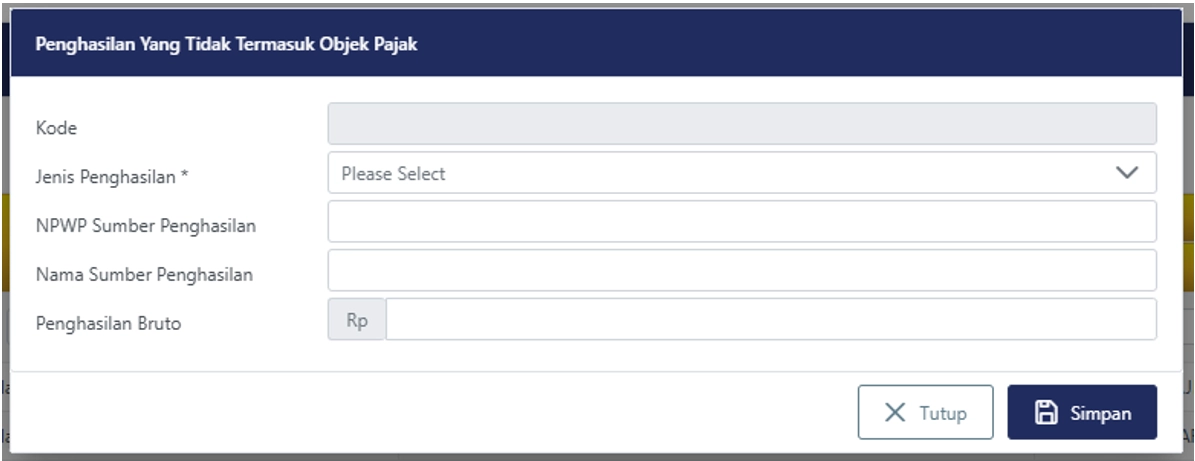
Task: Click the 'NPWP Sumber Penghasilan' label
Action: click(146, 226)
